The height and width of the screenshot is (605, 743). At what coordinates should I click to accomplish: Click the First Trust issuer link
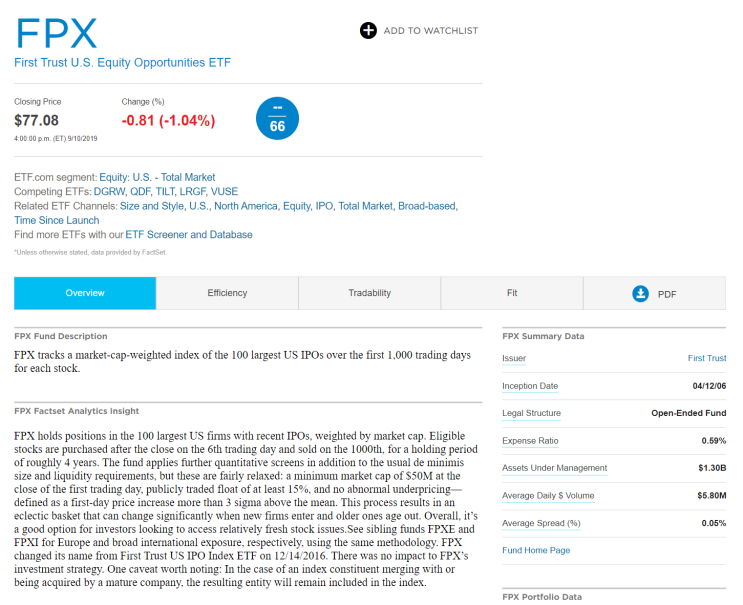click(707, 358)
